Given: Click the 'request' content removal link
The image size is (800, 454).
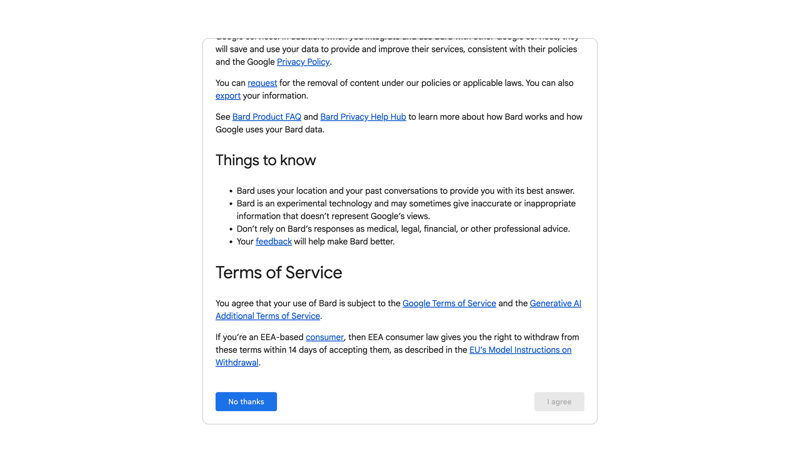Looking at the screenshot, I should 262,83.
